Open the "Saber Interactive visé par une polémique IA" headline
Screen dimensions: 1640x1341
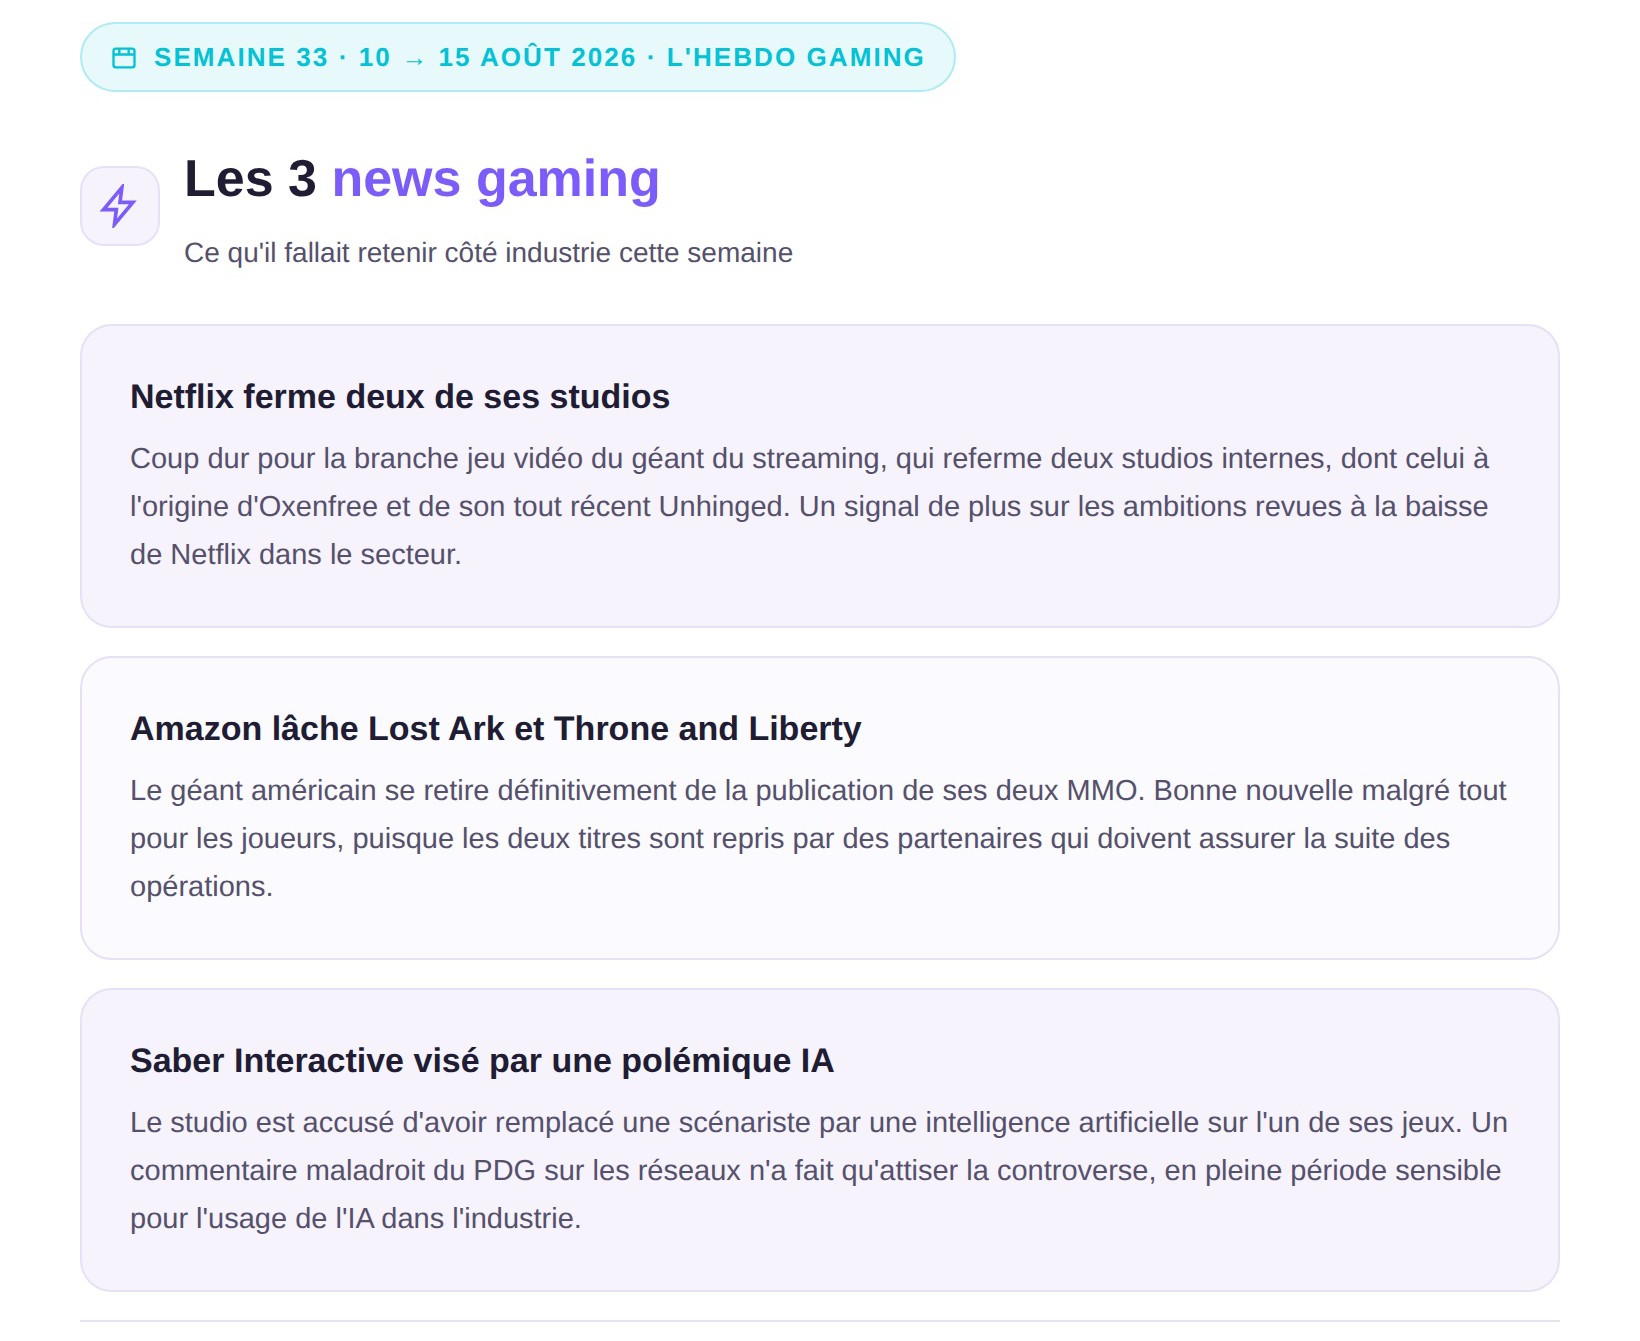[x=482, y=1061]
